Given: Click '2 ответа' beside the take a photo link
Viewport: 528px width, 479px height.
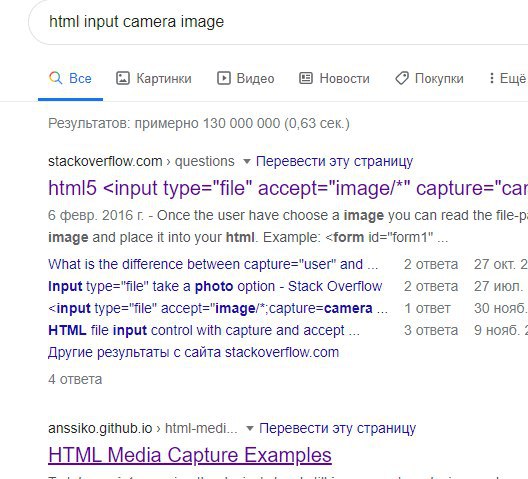Looking at the screenshot, I should point(431,286).
